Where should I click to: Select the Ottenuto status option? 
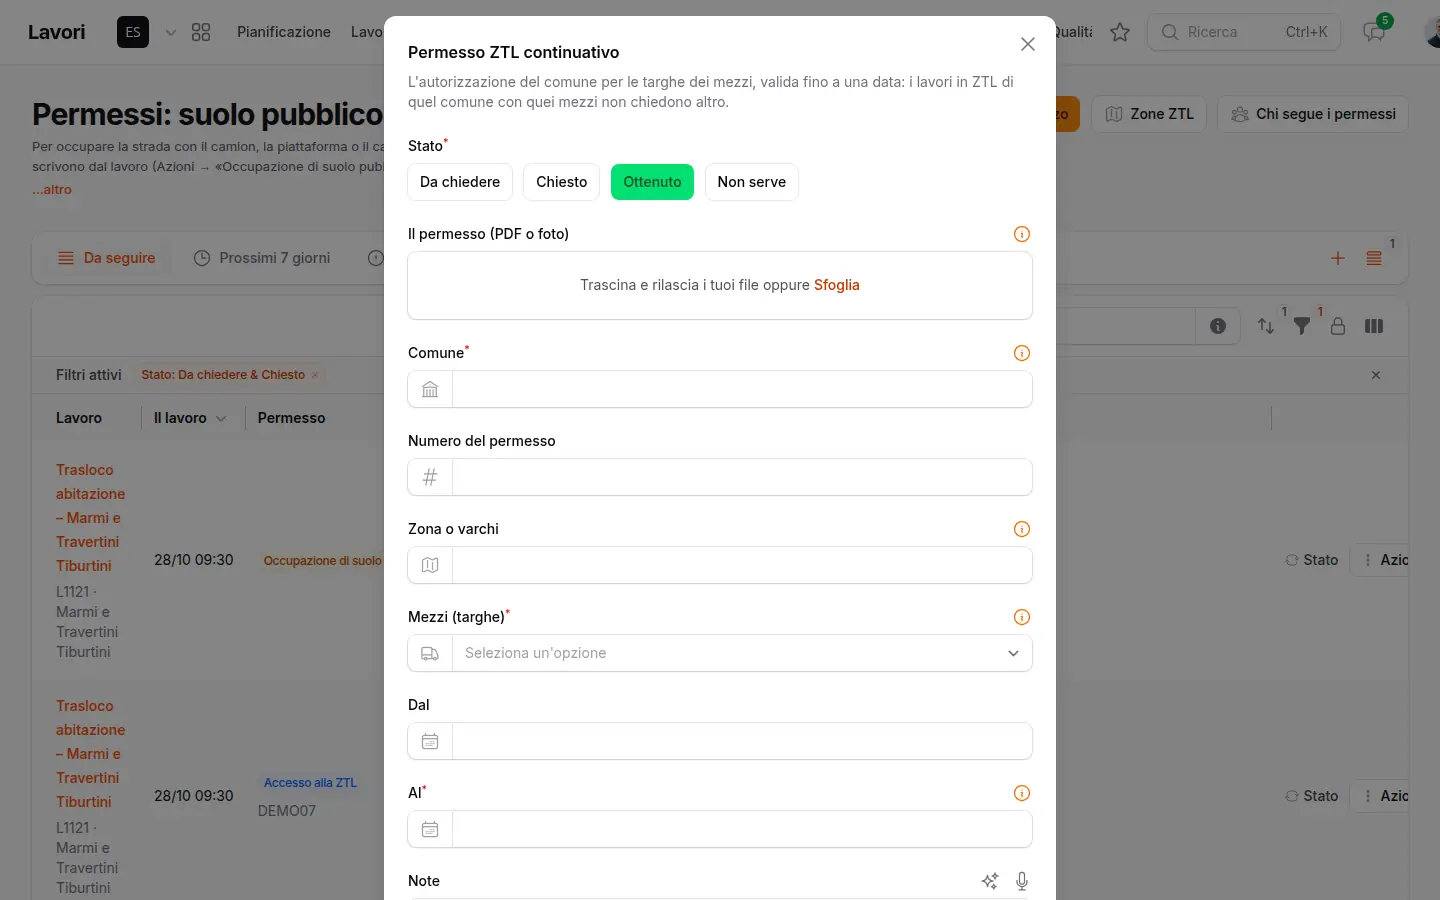652,182
